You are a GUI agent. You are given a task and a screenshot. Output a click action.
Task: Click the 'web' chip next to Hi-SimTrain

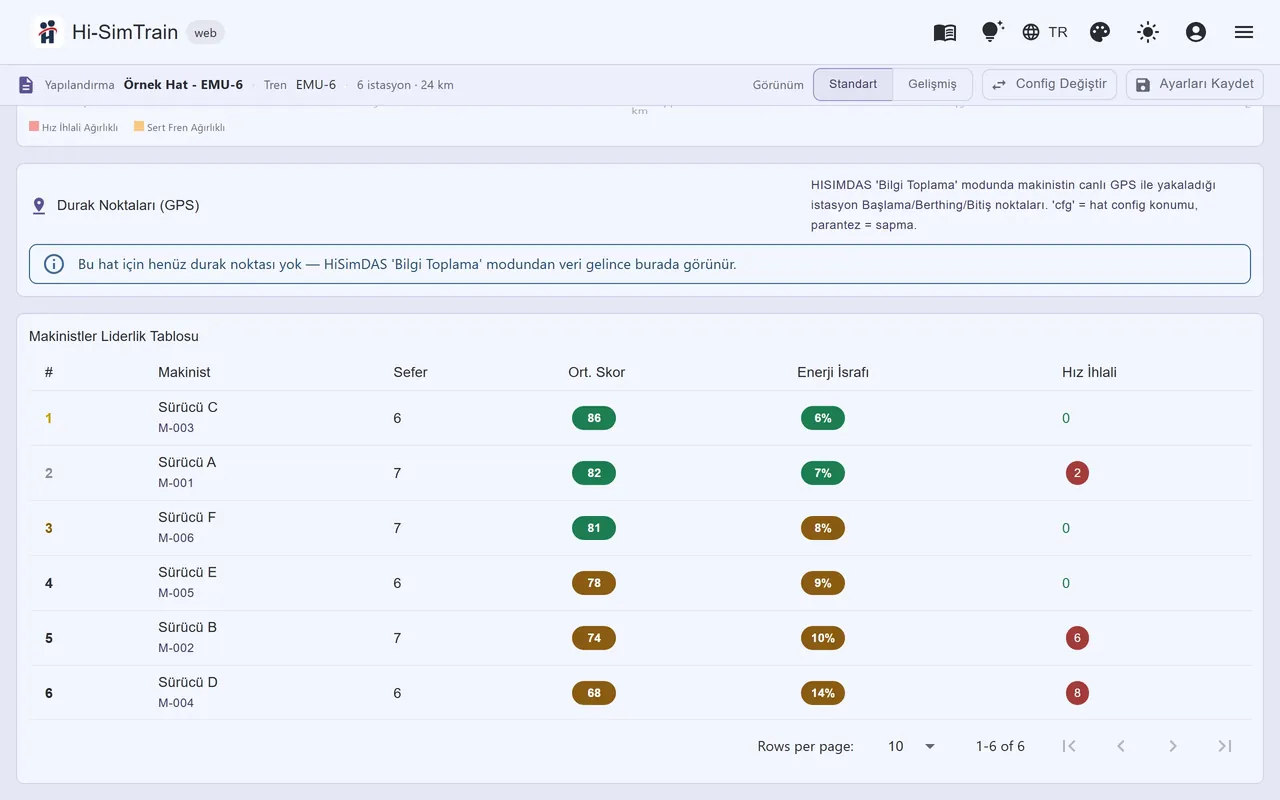click(206, 33)
